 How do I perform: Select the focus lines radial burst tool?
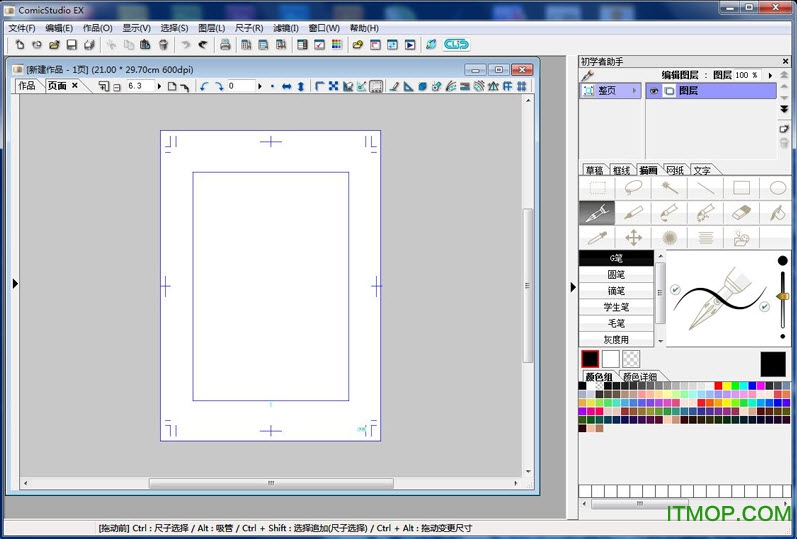pyautogui.click(x=669, y=237)
